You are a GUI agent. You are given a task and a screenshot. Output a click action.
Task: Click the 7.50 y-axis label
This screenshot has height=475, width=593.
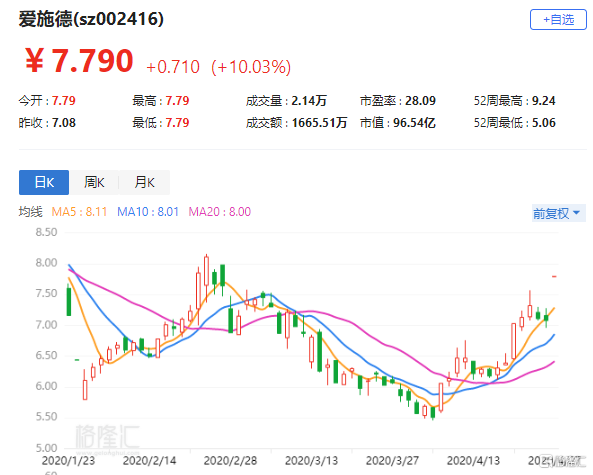(x=46, y=293)
